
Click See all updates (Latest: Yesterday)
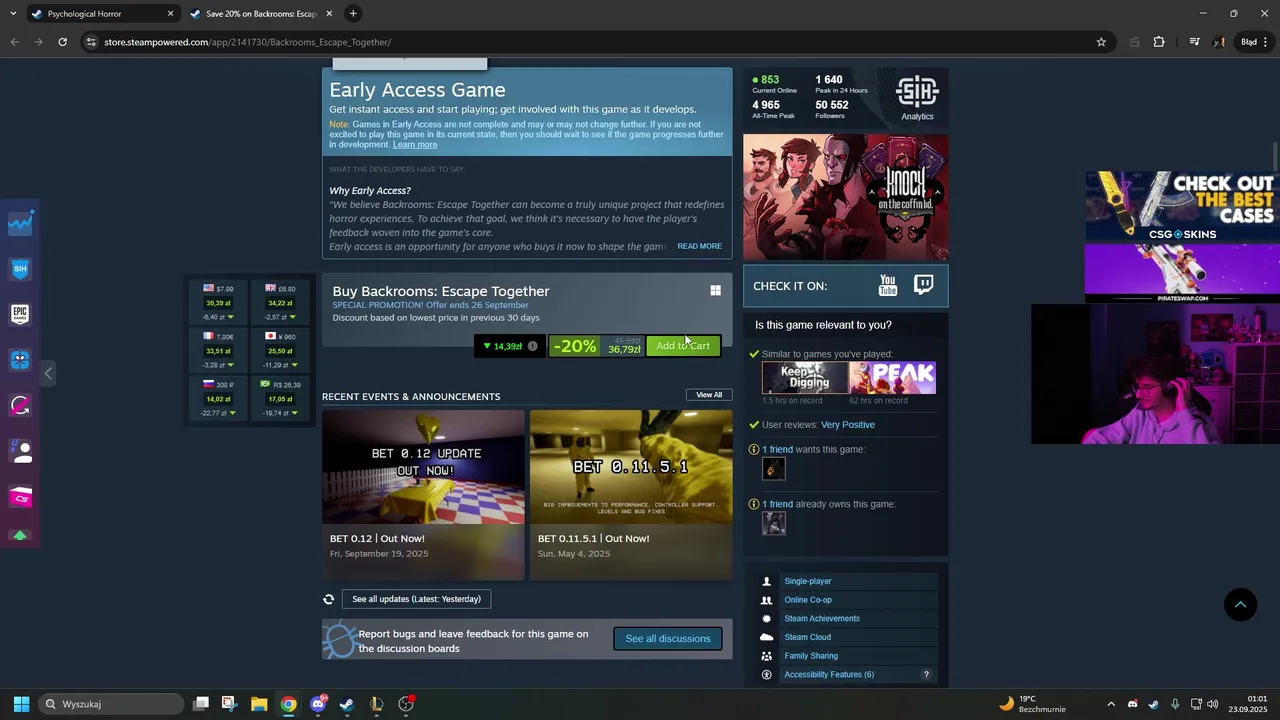416,599
